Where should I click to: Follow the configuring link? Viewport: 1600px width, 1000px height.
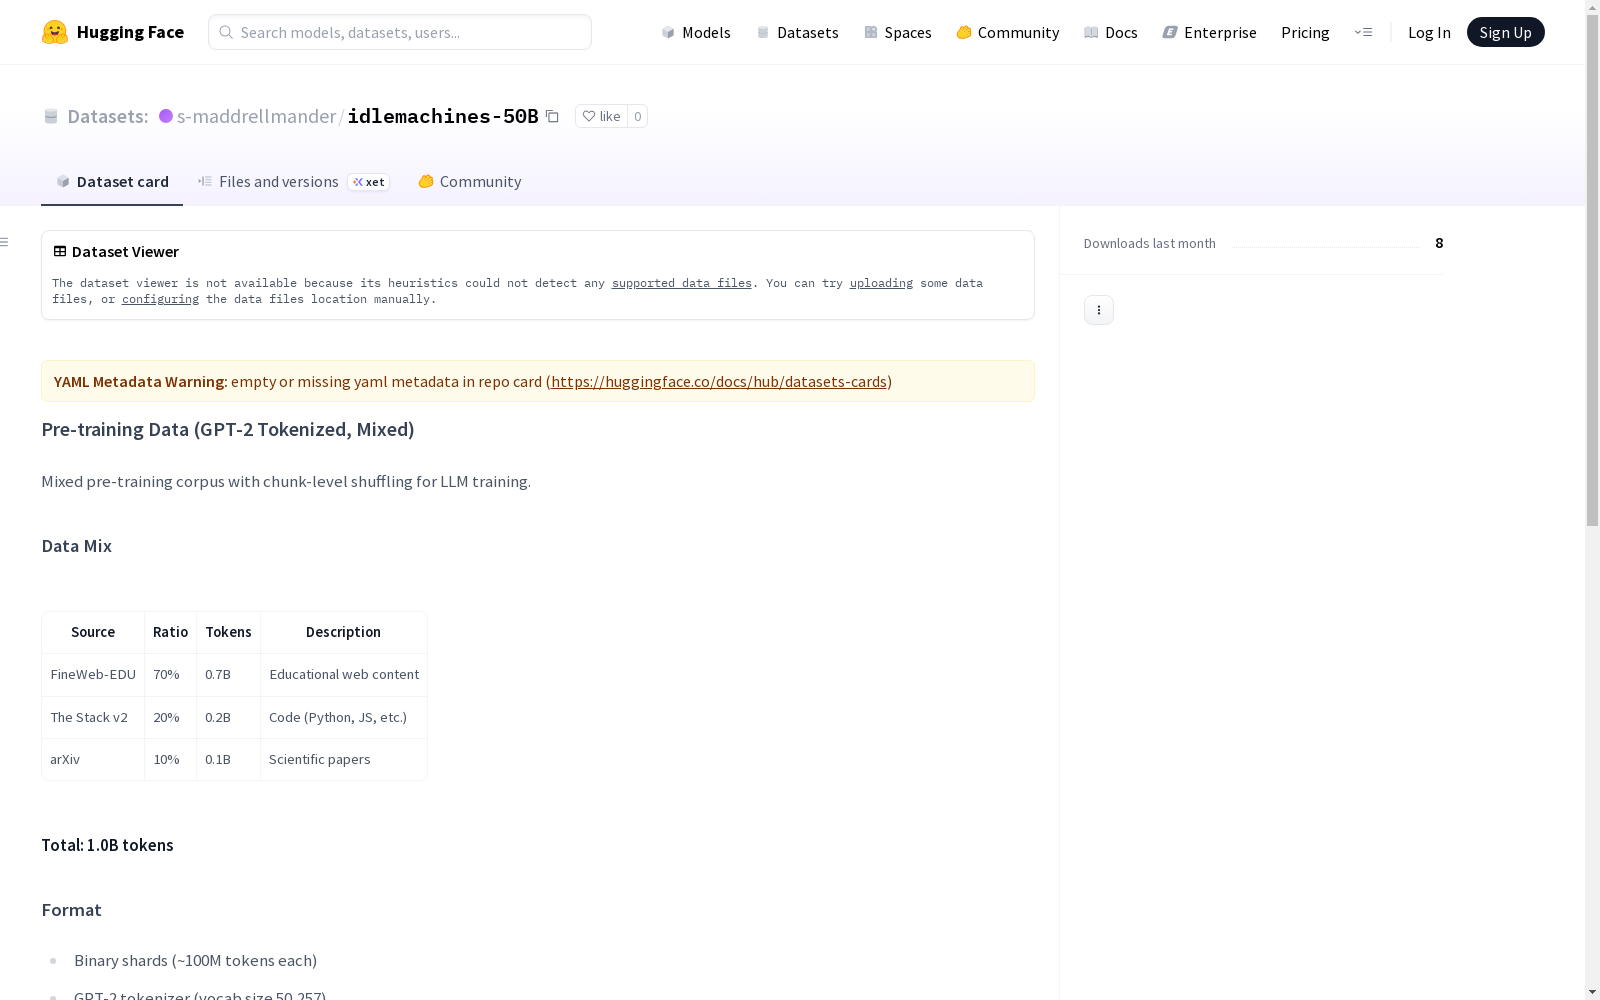160,299
